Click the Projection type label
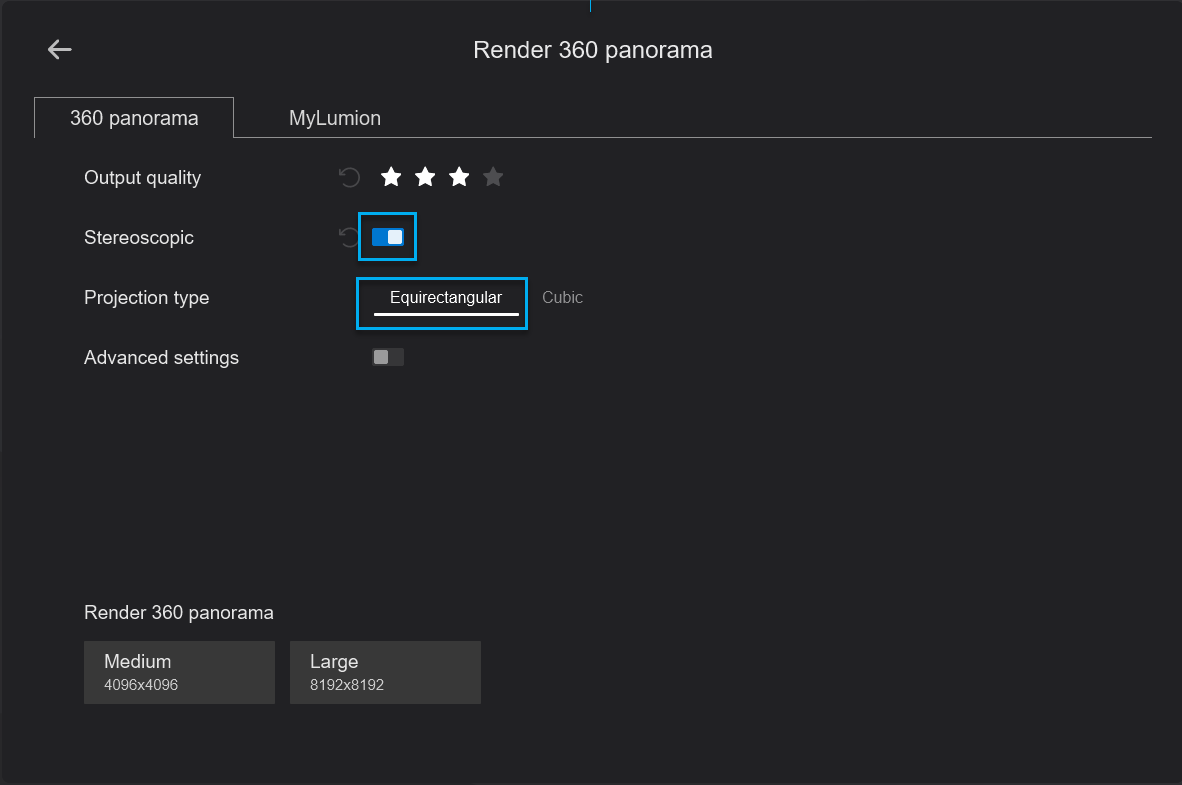The height and width of the screenshot is (785, 1182). pyautogui.click(x=146, y=297)
